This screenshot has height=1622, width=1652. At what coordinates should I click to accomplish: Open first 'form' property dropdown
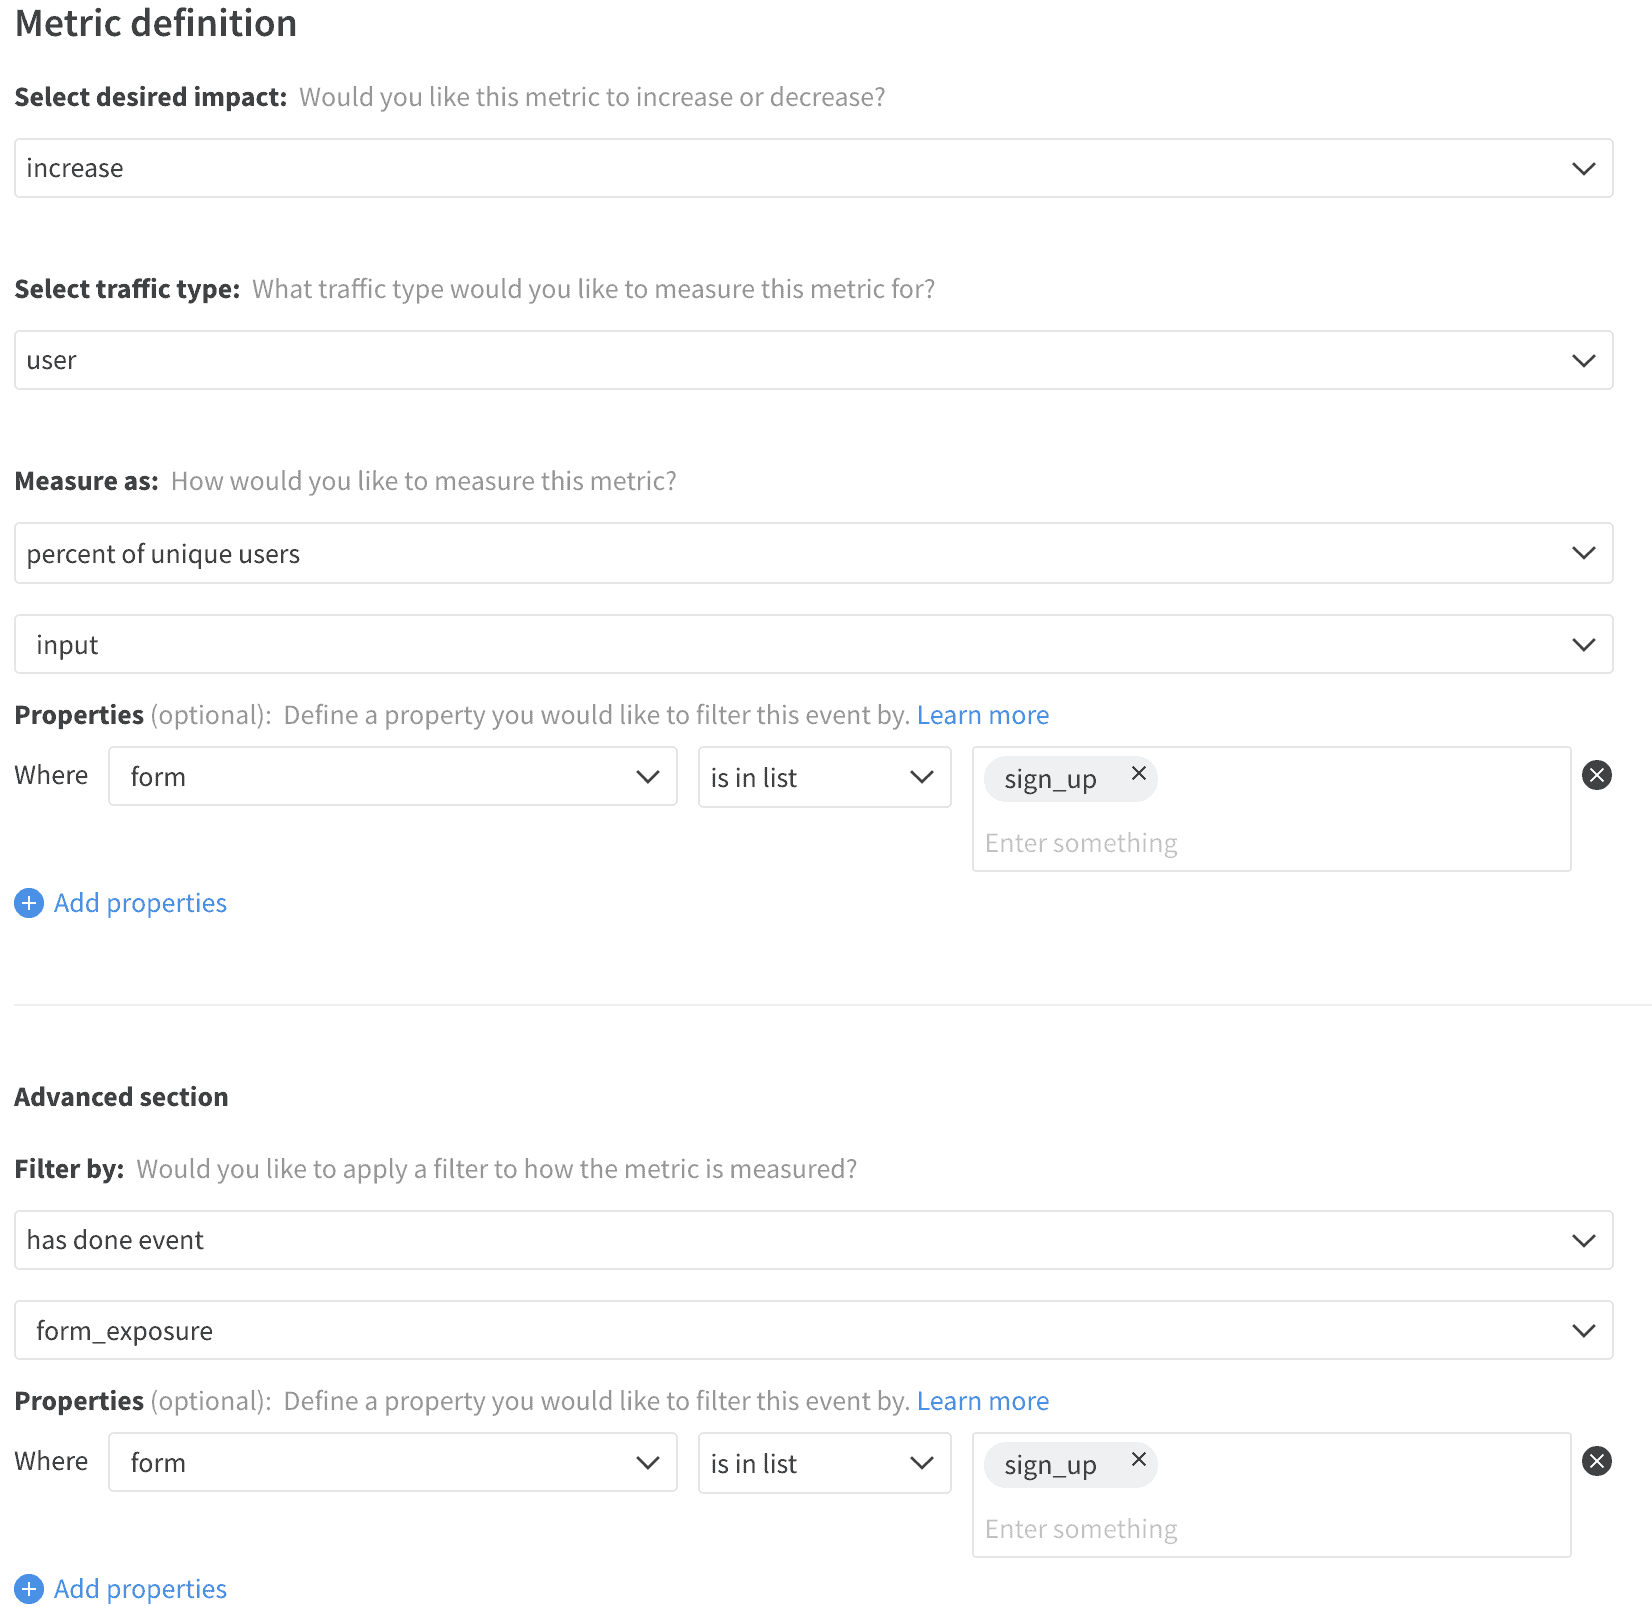393,776
